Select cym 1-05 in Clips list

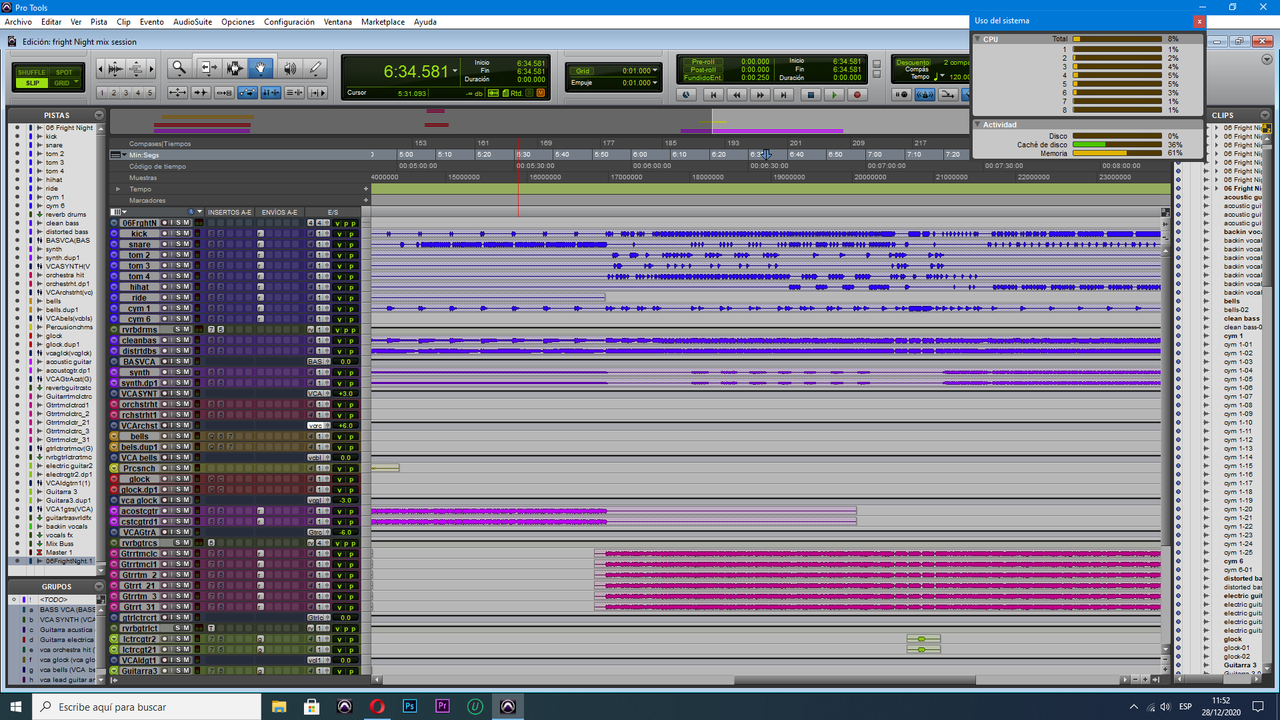point(1238,379)
